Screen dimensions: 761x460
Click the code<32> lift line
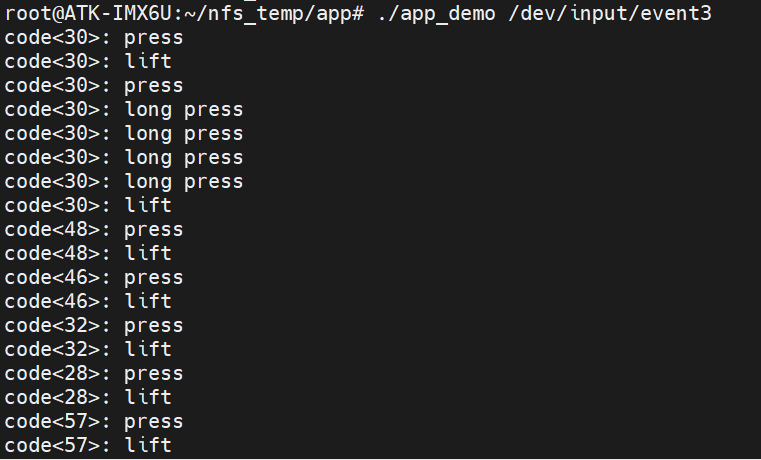tap(88, 350)
